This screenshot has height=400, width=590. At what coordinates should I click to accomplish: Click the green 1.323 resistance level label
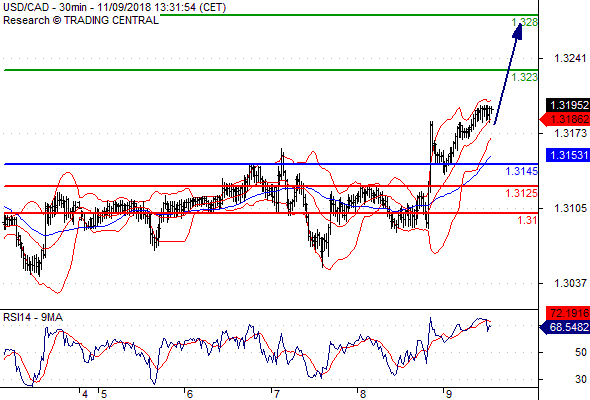tap(525, 77)
